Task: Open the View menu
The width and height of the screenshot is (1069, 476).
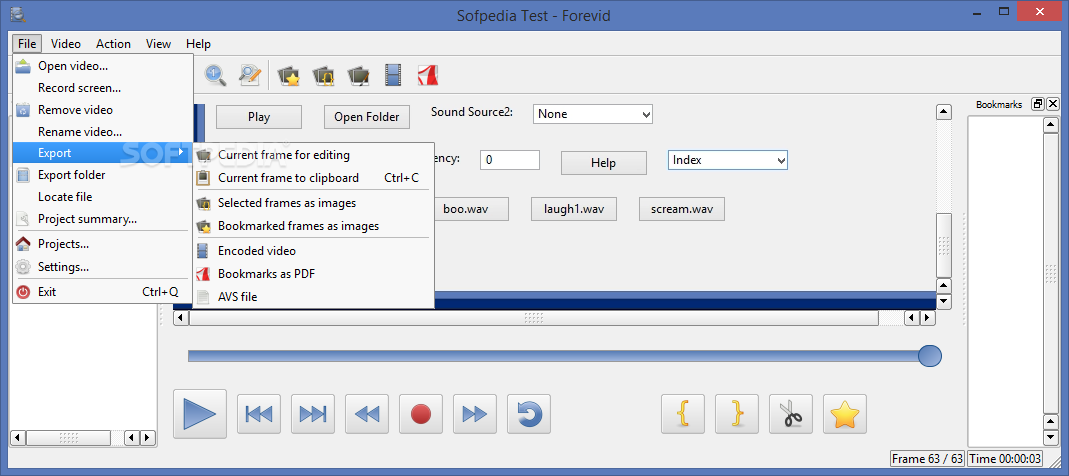Action: pos(158,44)
